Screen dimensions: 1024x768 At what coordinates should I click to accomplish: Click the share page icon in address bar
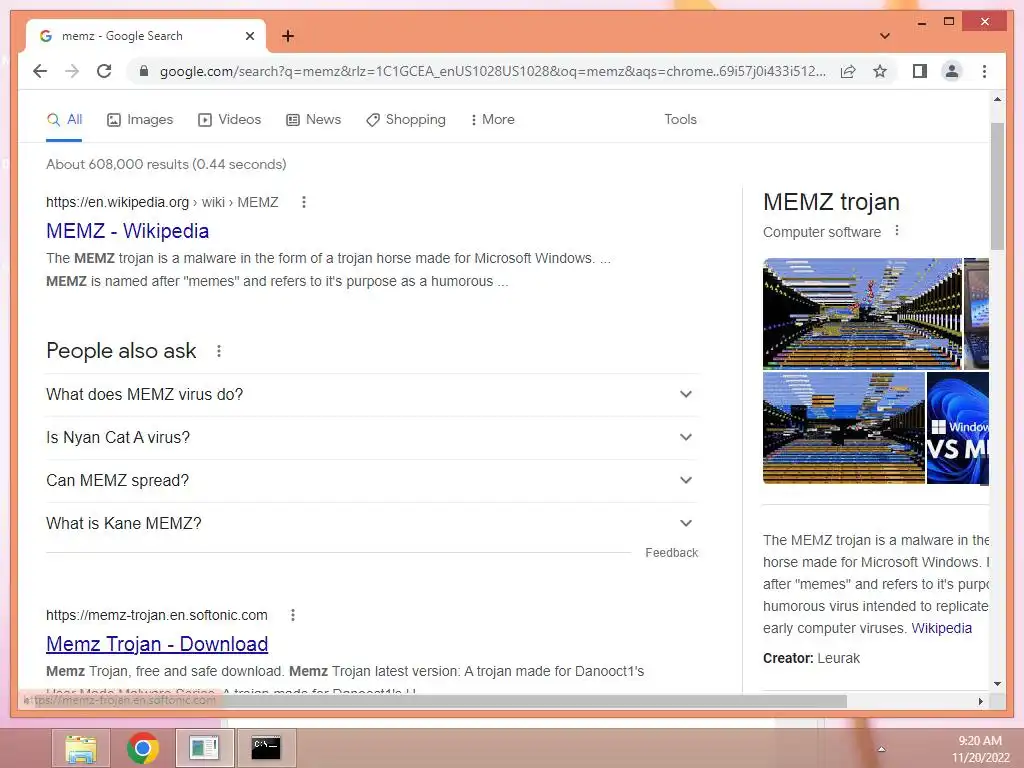[848, 71]
